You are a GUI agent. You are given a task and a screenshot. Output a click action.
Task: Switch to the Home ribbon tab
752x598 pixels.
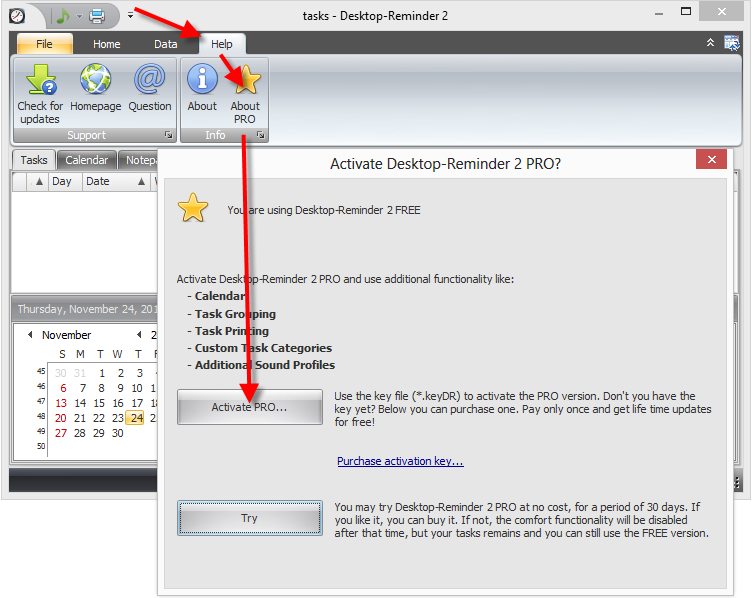106,44
